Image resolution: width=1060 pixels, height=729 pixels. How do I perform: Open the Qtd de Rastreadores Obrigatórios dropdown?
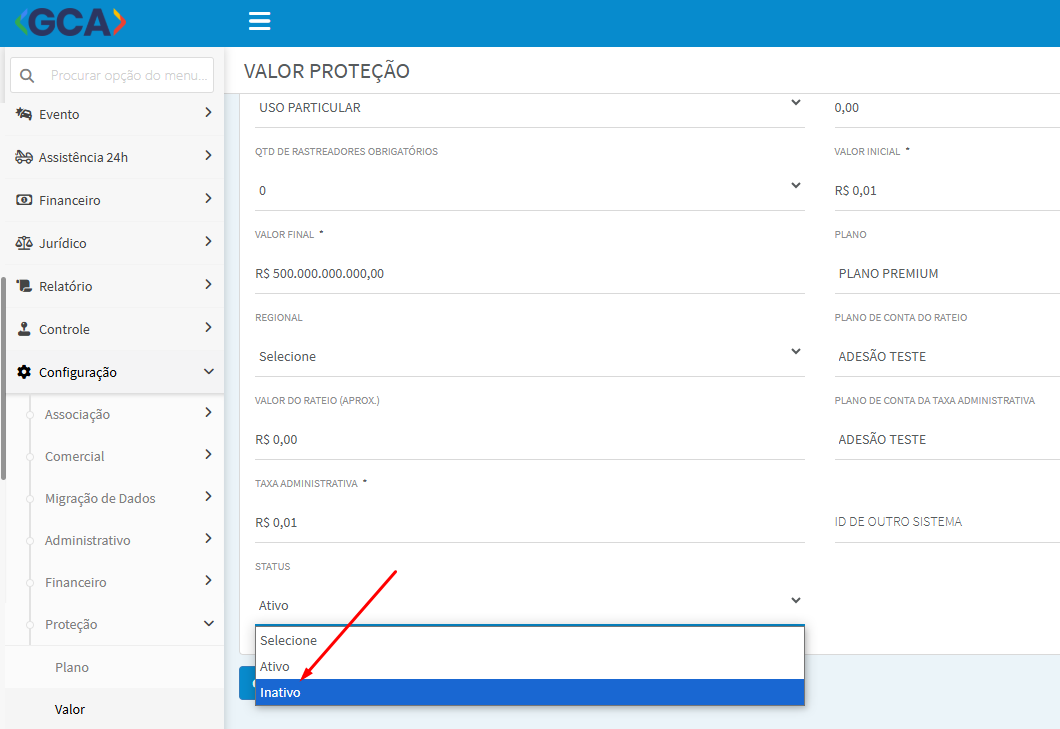529,191
